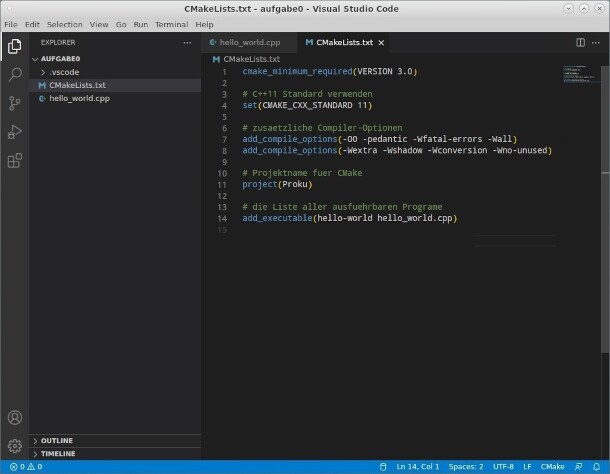The width and height of the screenshot is (610, 474).
Task: Open the Selection menu
Action: [x=65, y=25]
